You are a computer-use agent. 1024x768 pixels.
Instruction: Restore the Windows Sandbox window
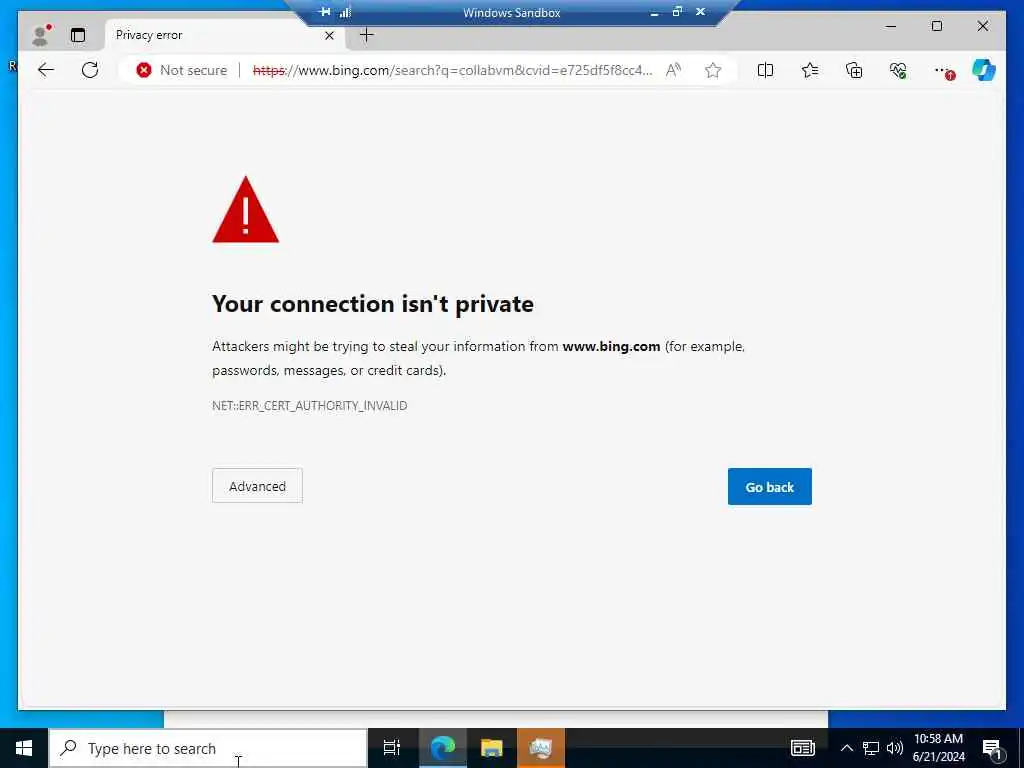[677, 11]
